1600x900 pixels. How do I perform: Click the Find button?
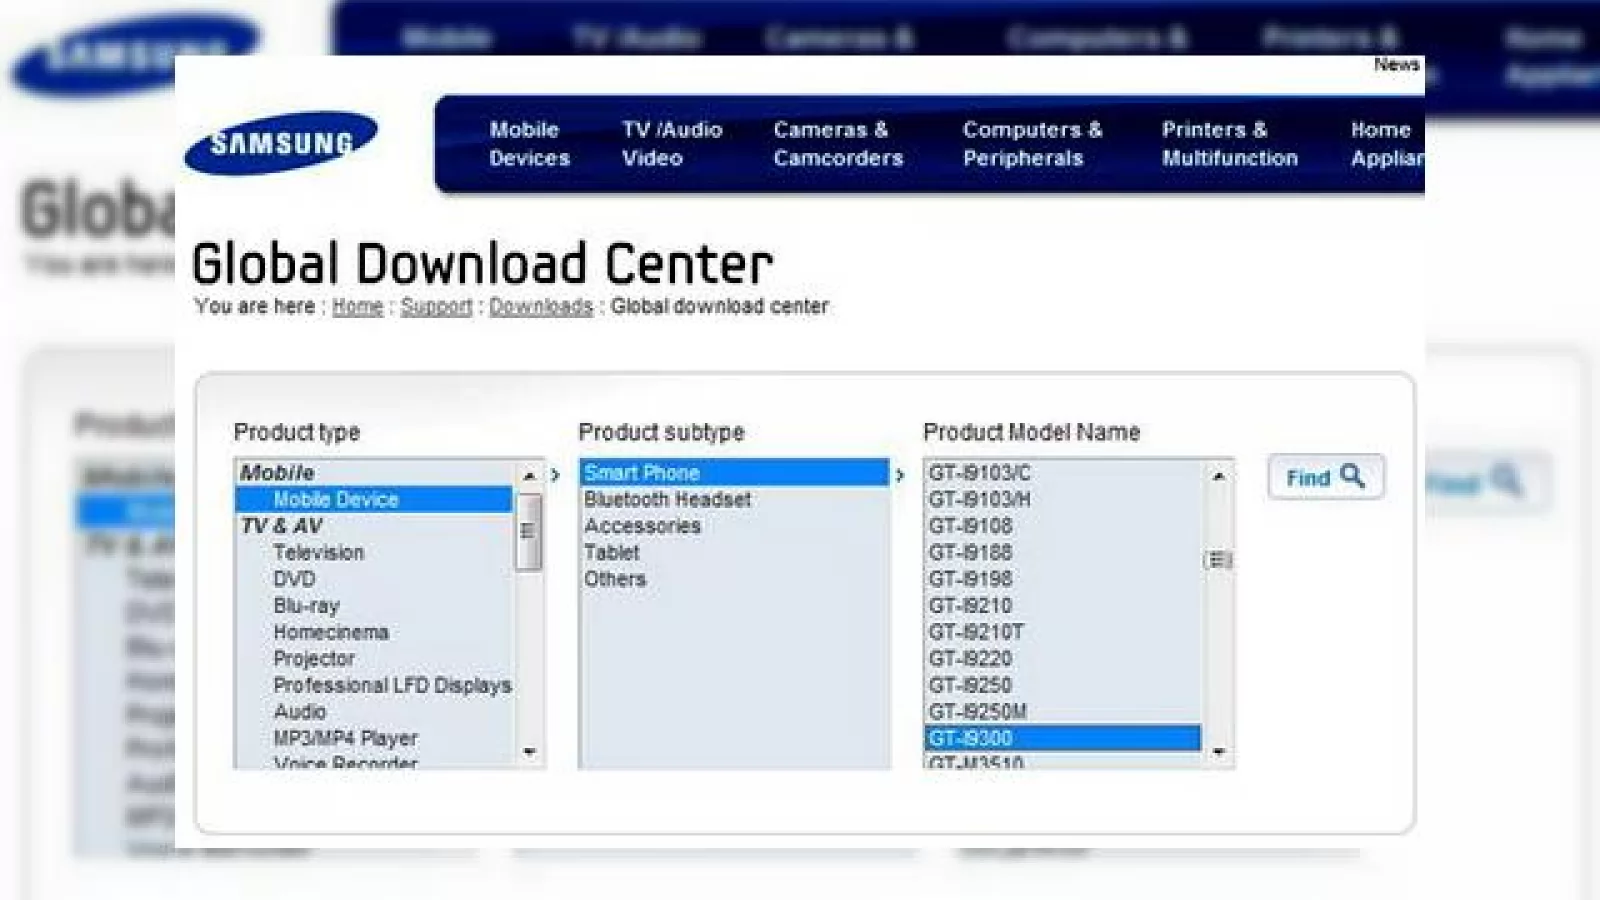click(x=1325, y=477)
